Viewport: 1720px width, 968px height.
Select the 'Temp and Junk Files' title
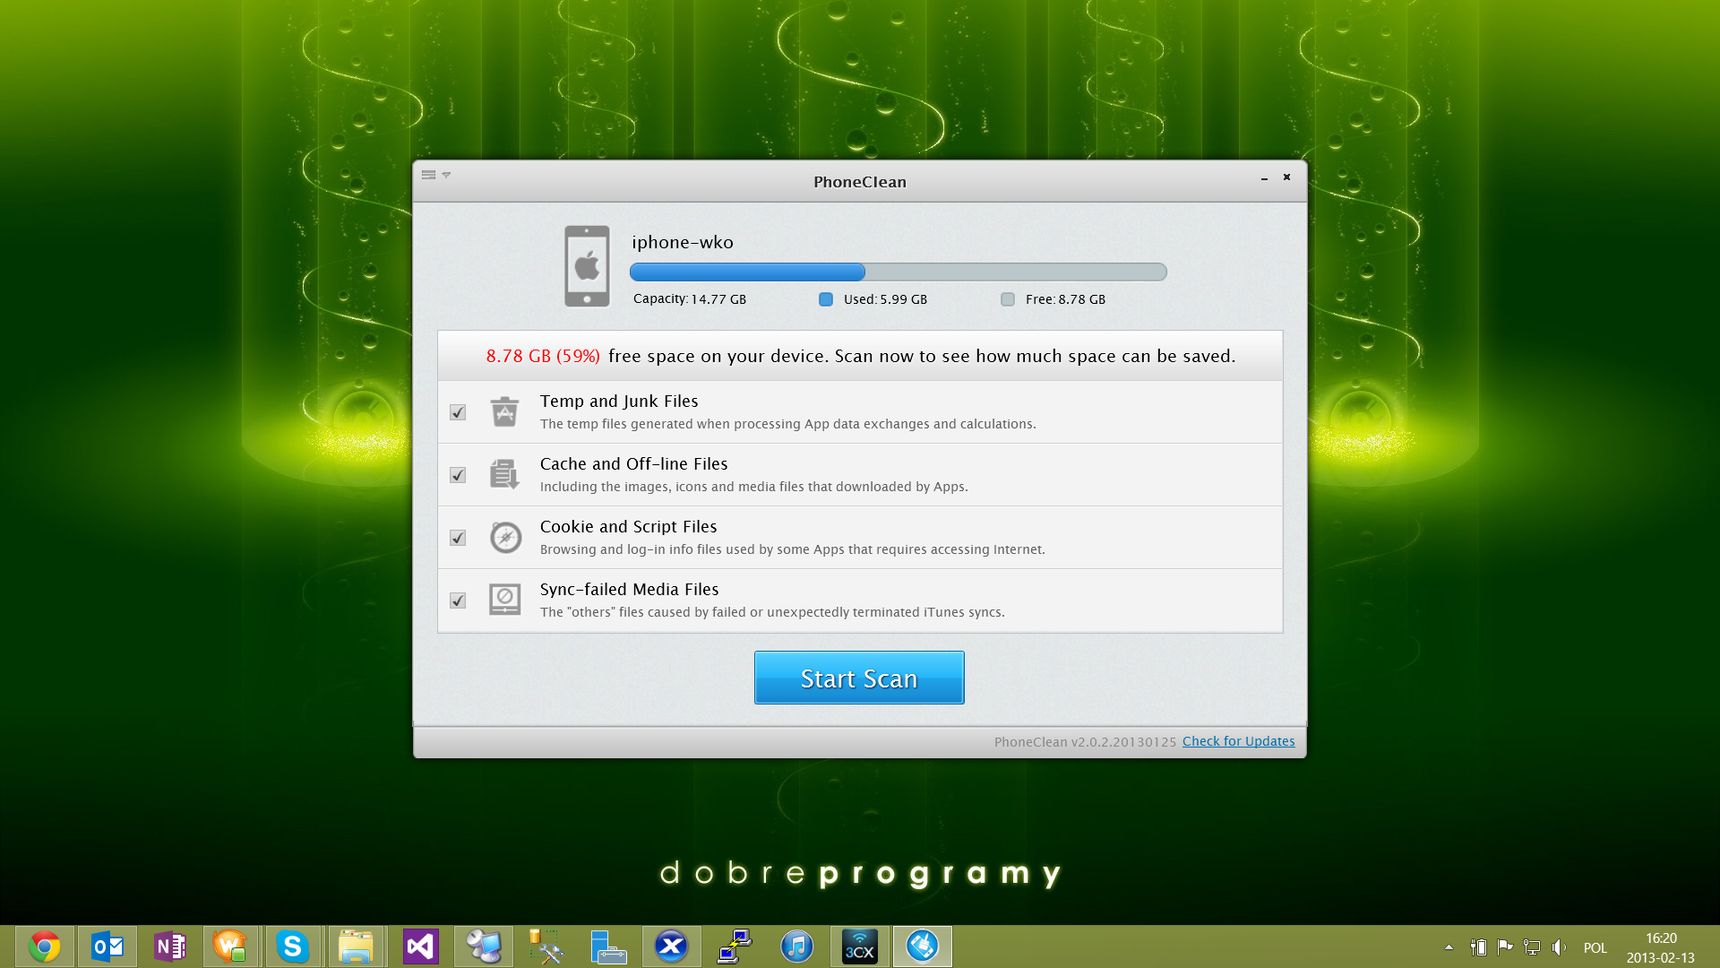click(x=619, y=401)
